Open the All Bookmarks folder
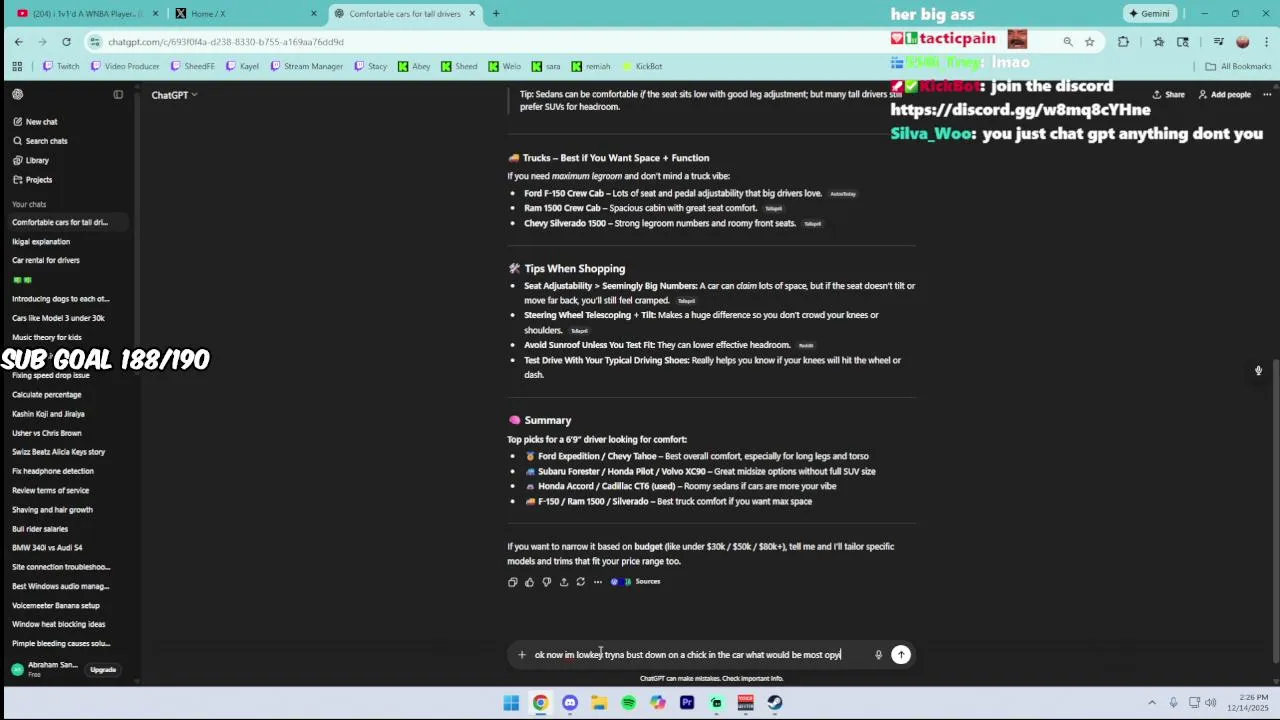 (1238, 67)
